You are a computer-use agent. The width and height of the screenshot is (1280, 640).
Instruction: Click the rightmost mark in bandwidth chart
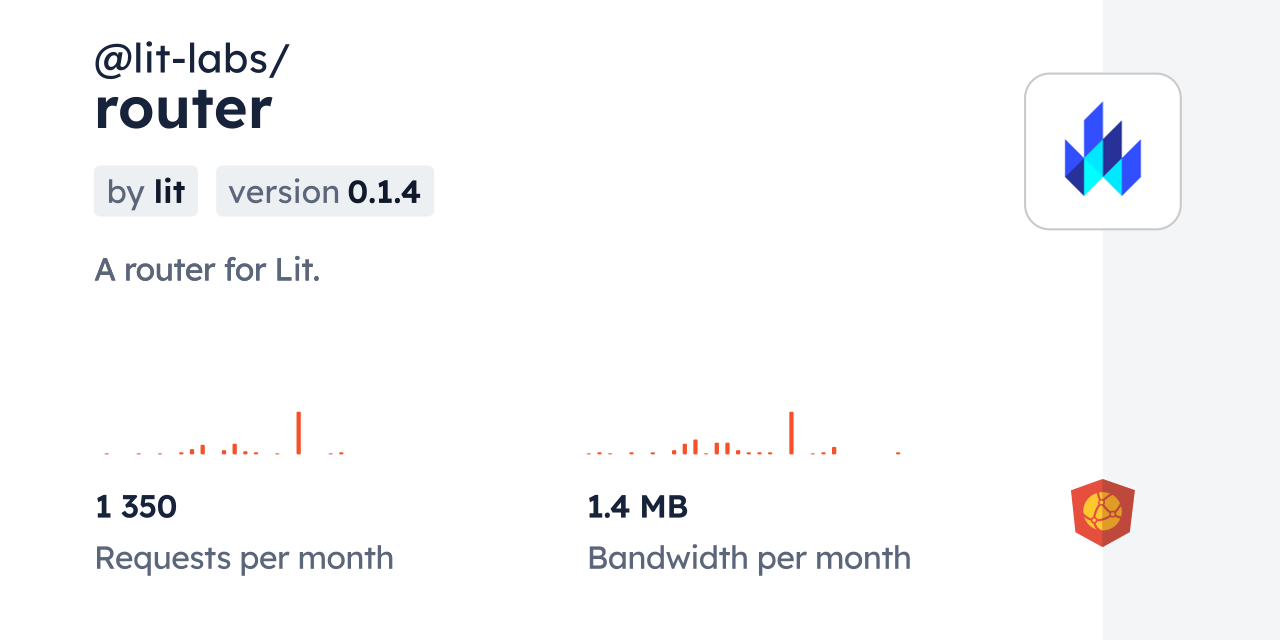tap(898, 453)
